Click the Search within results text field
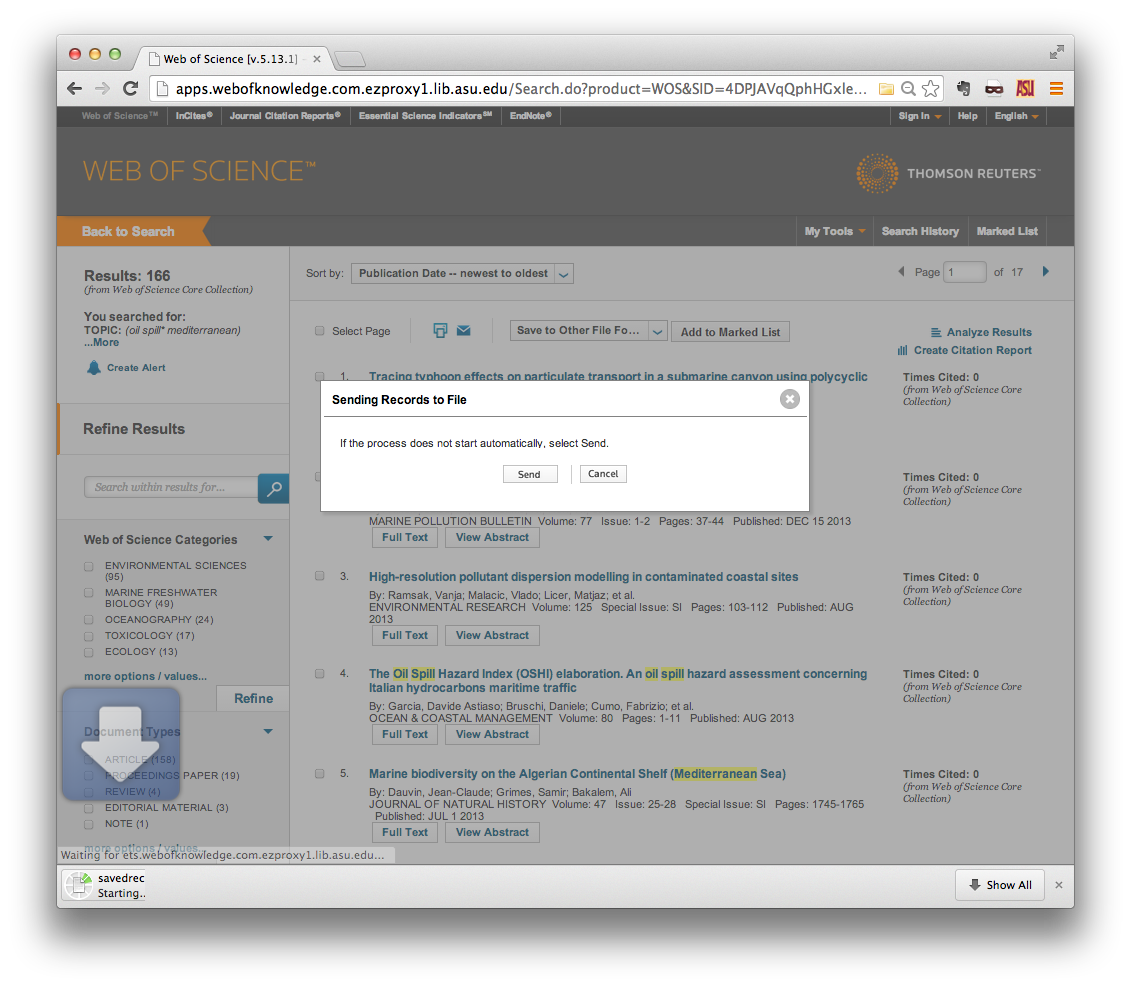1131x987 pixels. pyautogui.click(x=171, y=488)
